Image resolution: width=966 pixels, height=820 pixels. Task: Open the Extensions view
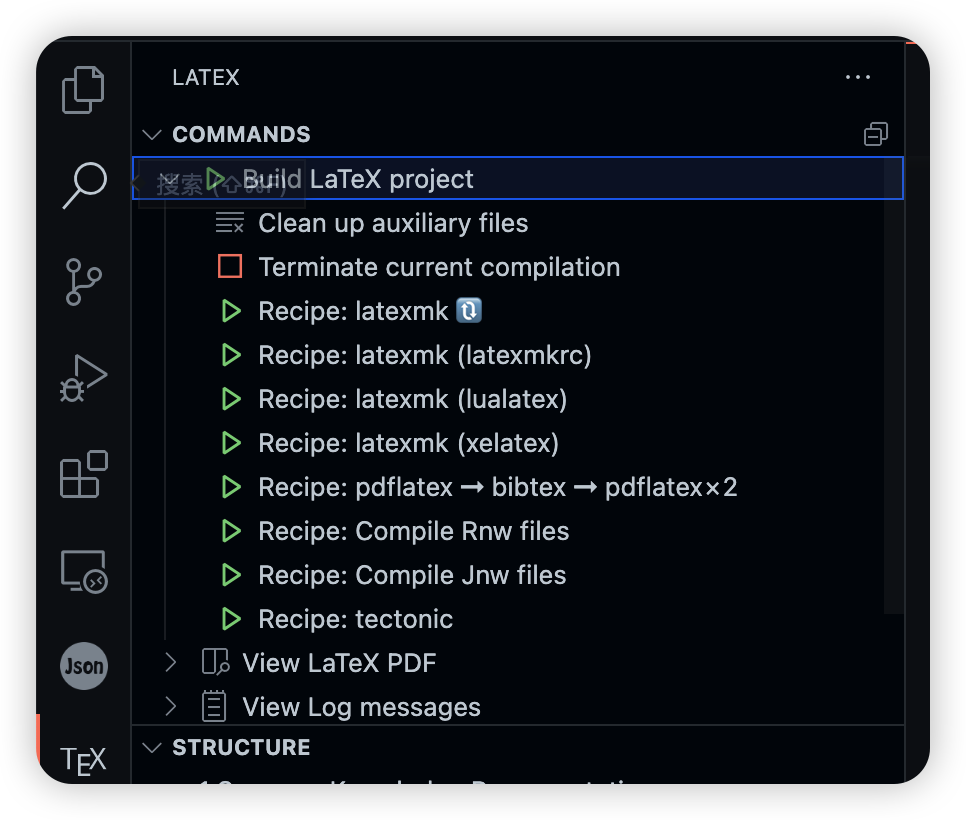coord(83,473)
